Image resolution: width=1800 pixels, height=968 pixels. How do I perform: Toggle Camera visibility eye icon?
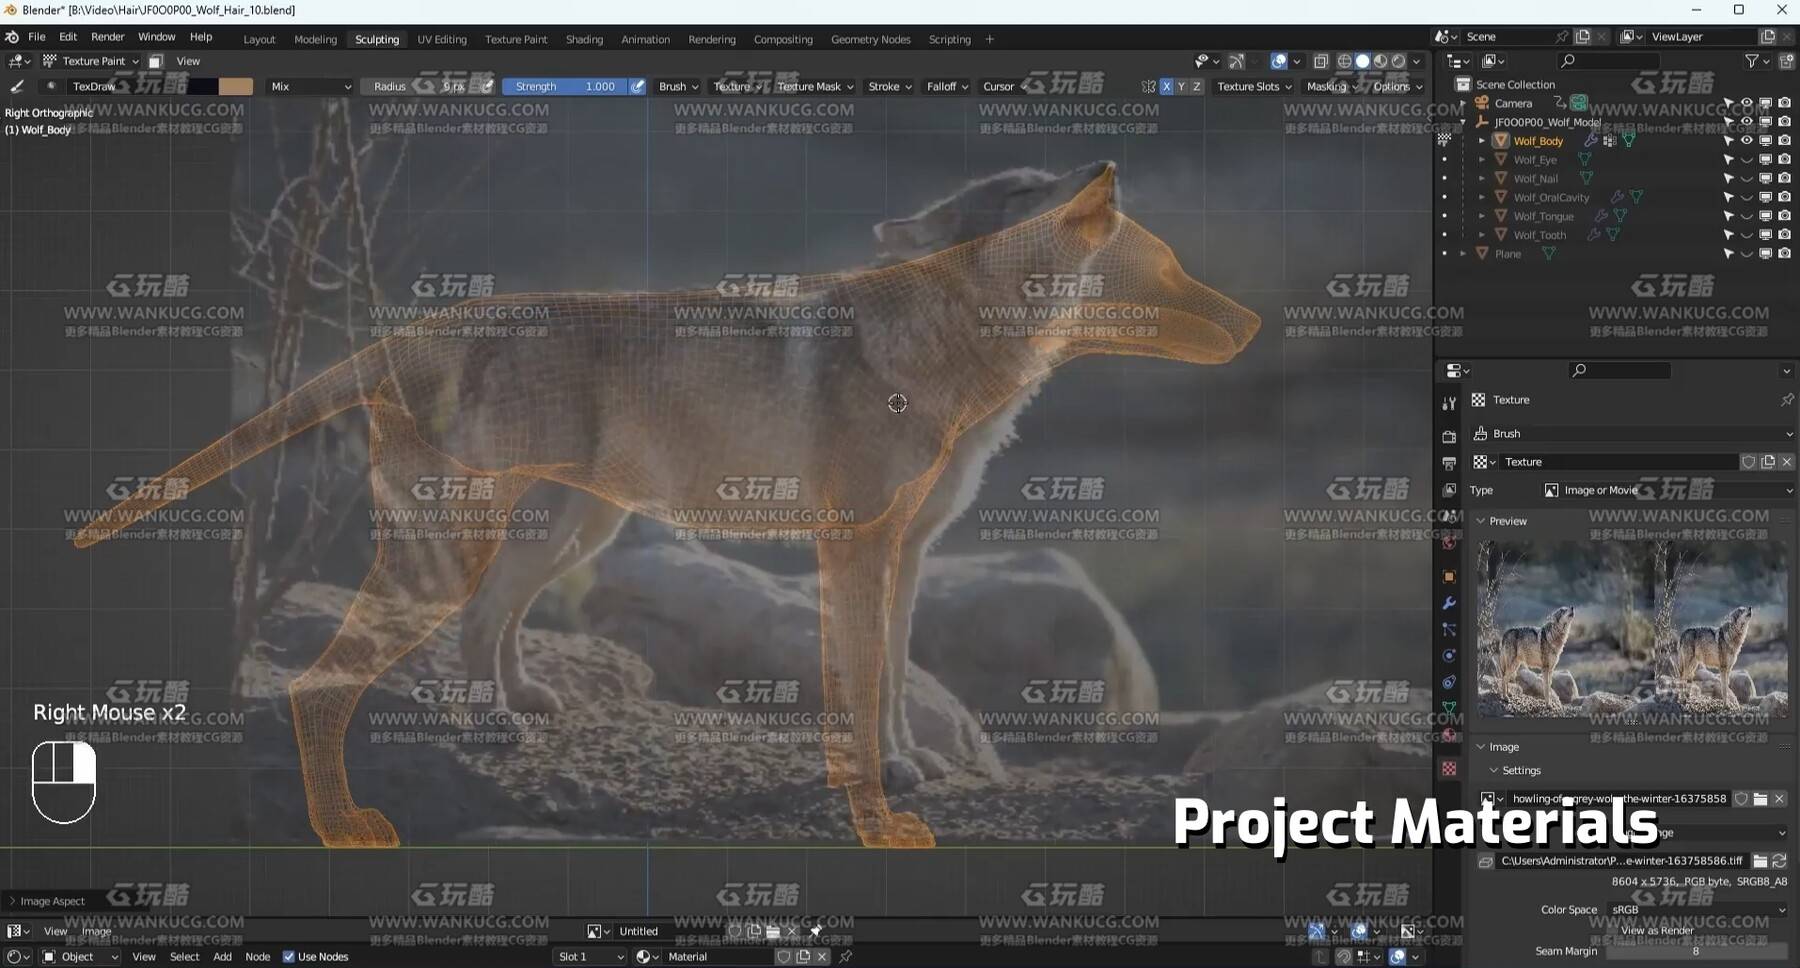click(1747, 103)
